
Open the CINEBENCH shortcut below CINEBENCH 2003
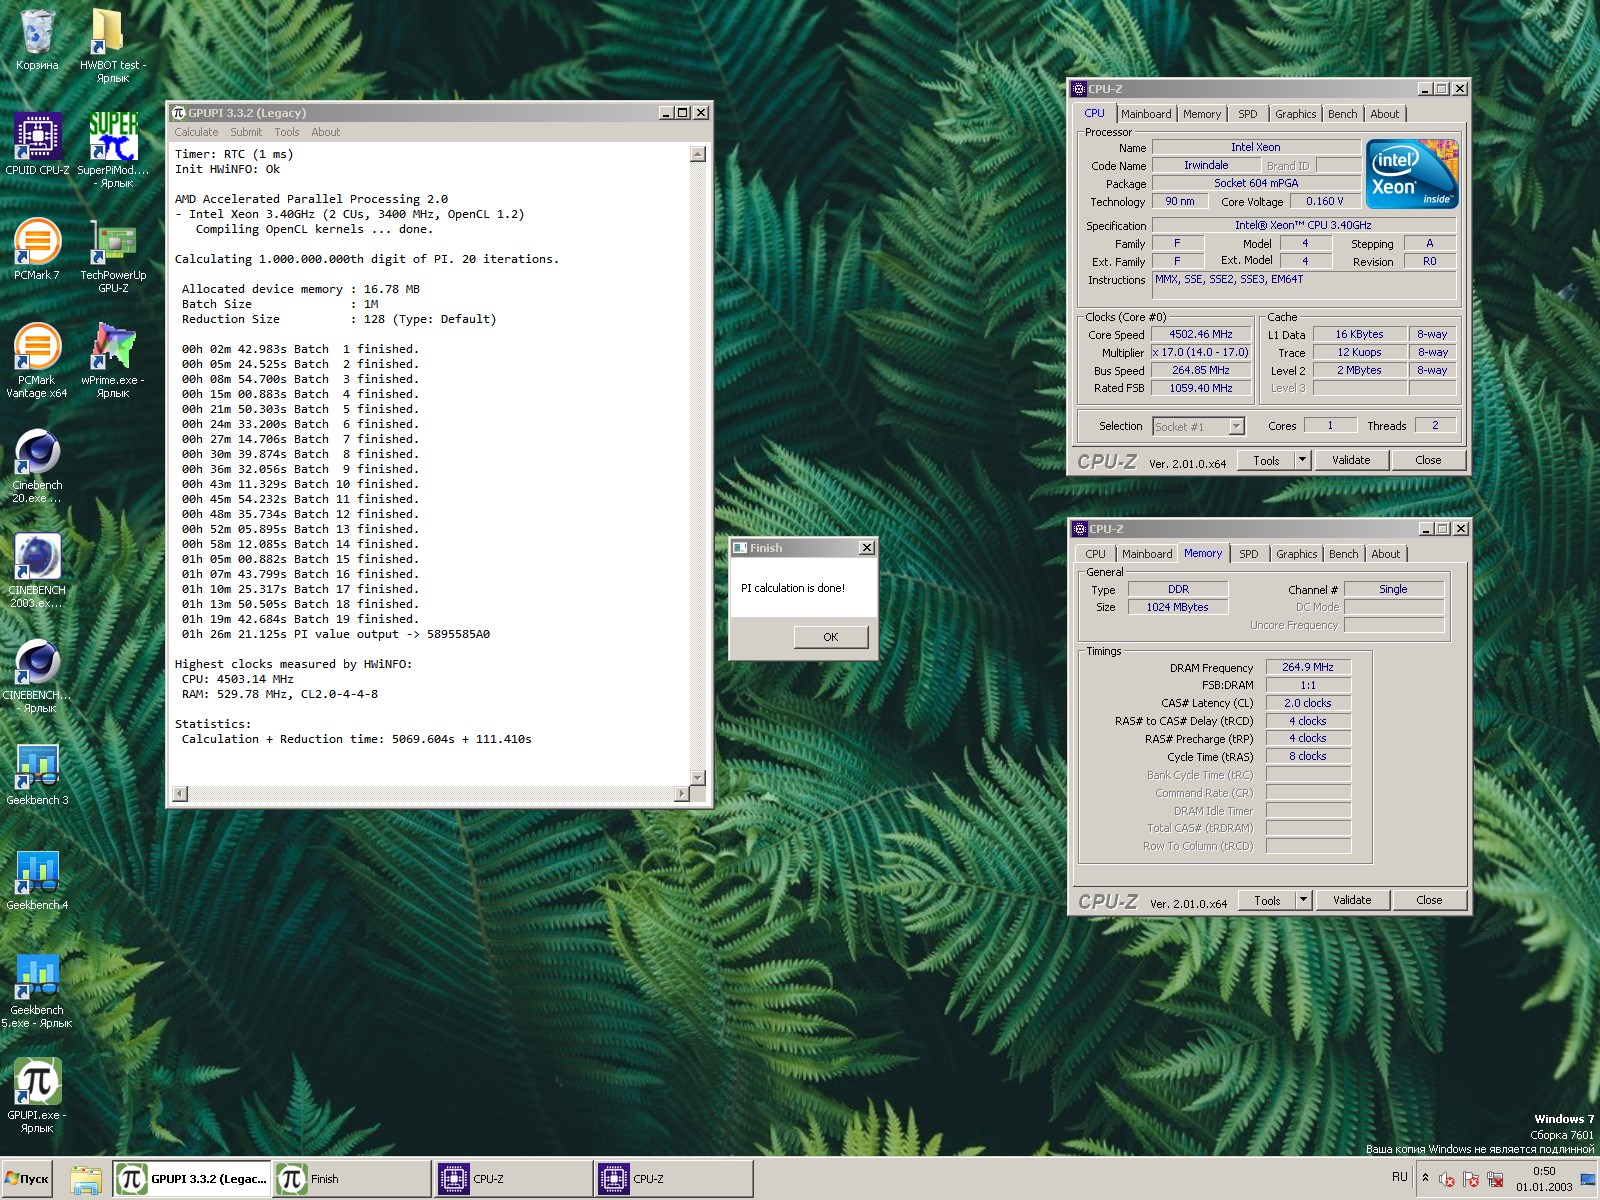37,675
